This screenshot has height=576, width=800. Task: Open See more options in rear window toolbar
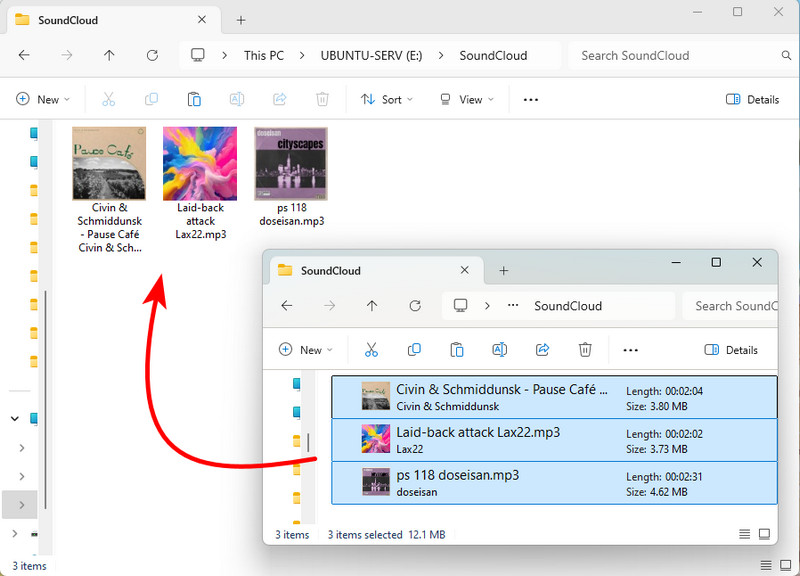pos(531,99)
